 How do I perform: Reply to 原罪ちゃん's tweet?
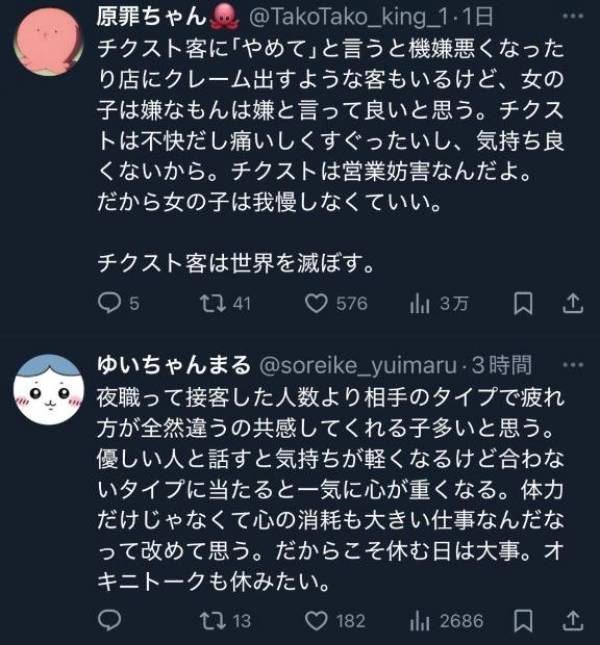tap(109, 303)
